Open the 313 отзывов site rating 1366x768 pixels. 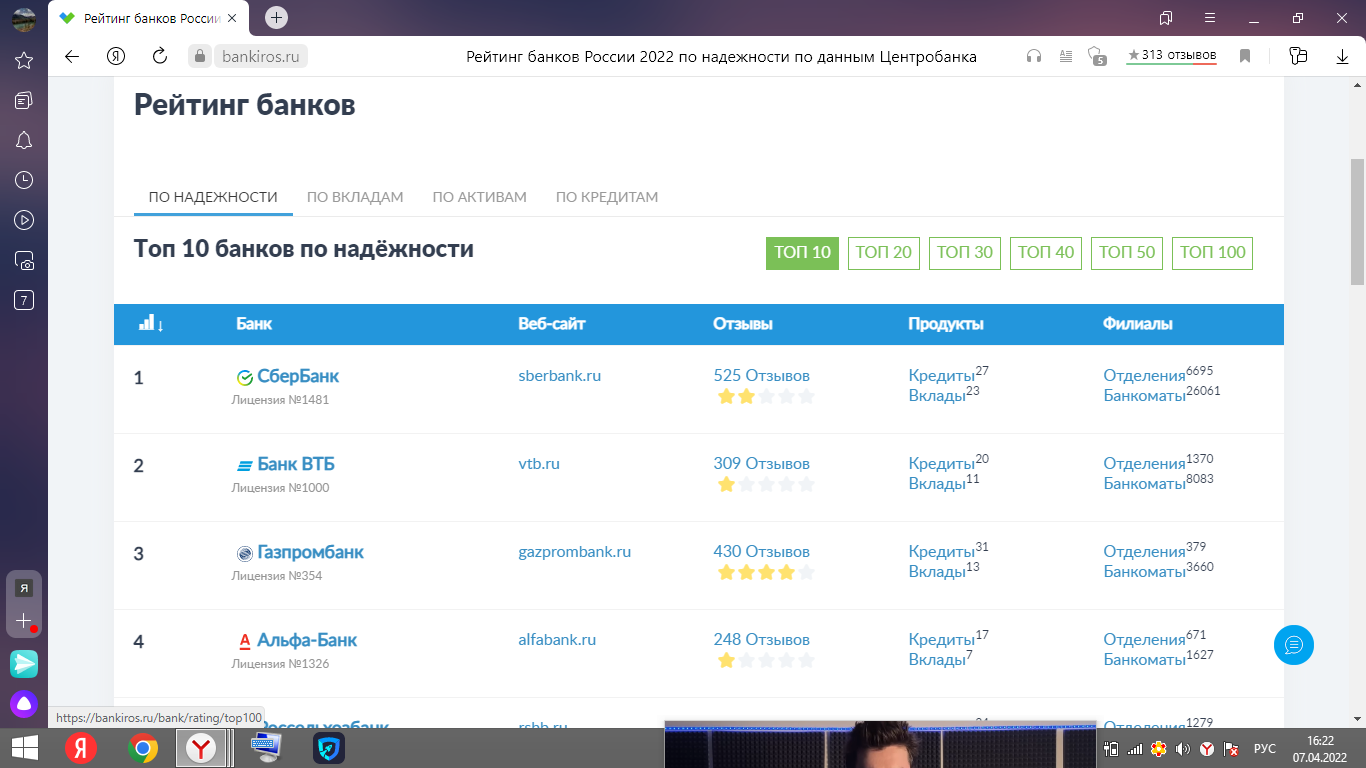(1171, 55)
